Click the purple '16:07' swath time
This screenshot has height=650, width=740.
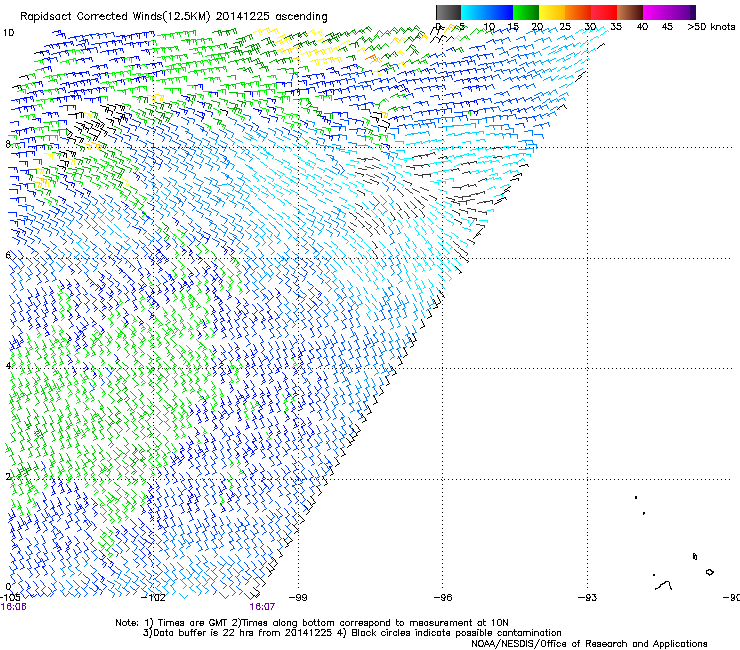pos(262,607)
